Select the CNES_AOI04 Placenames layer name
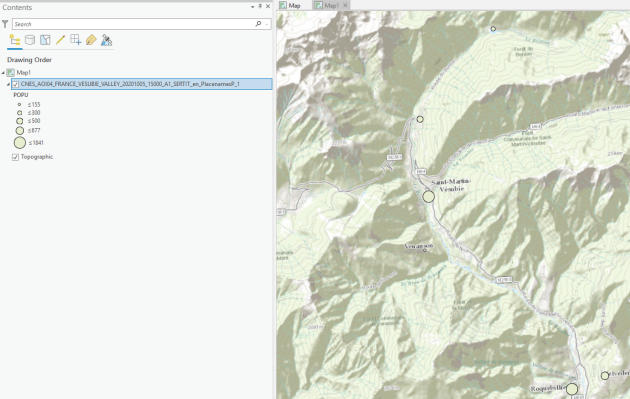630x399 pixels. tap(130, 84)
